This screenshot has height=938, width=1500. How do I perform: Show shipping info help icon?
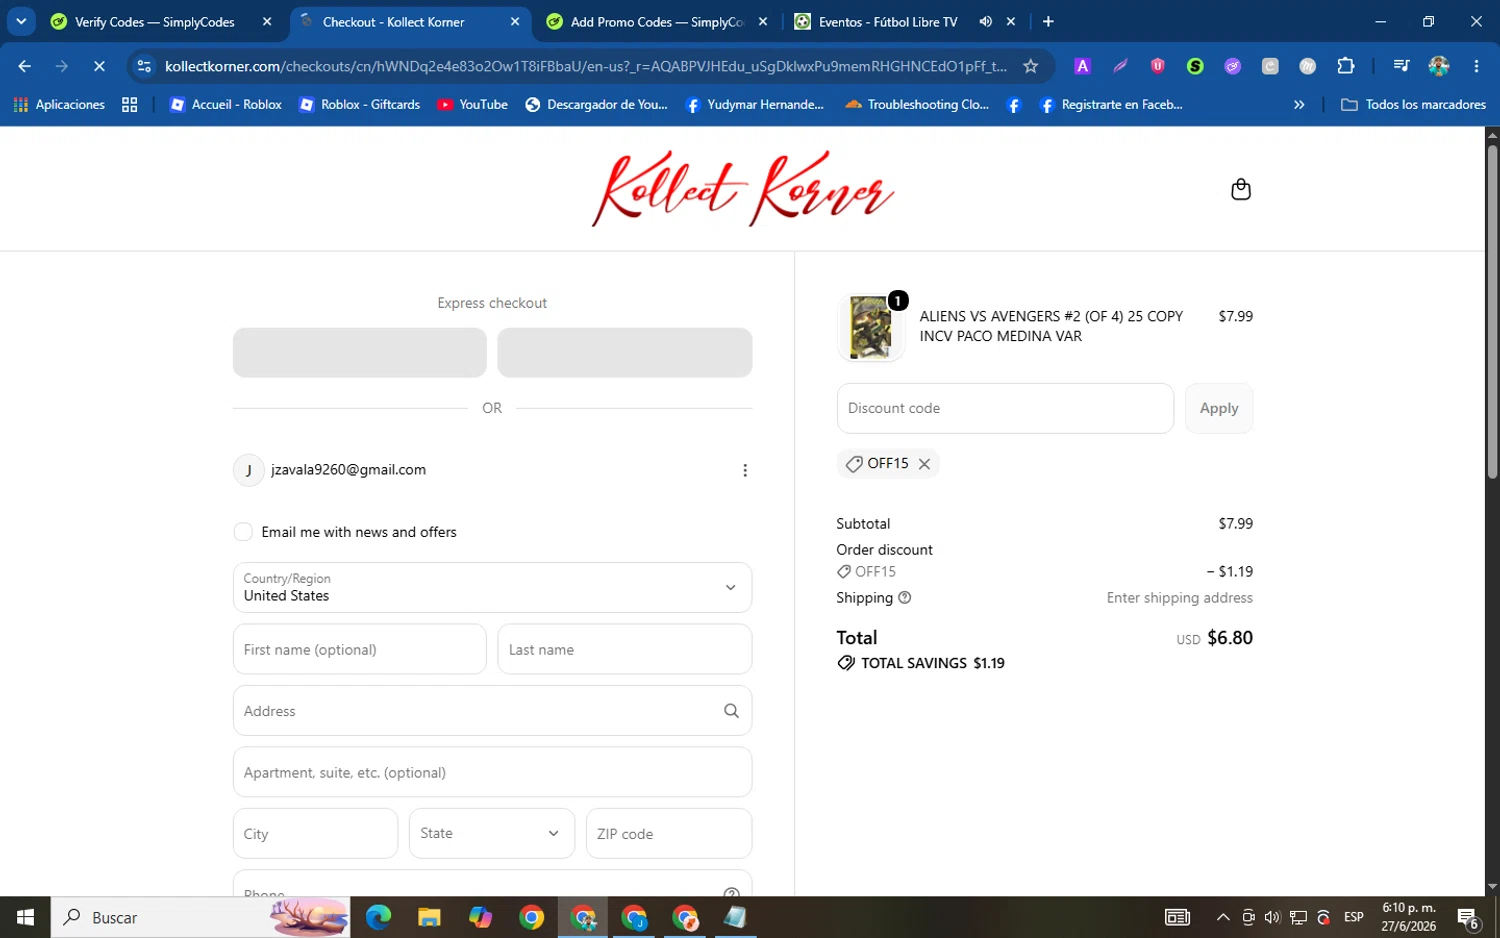905,598
